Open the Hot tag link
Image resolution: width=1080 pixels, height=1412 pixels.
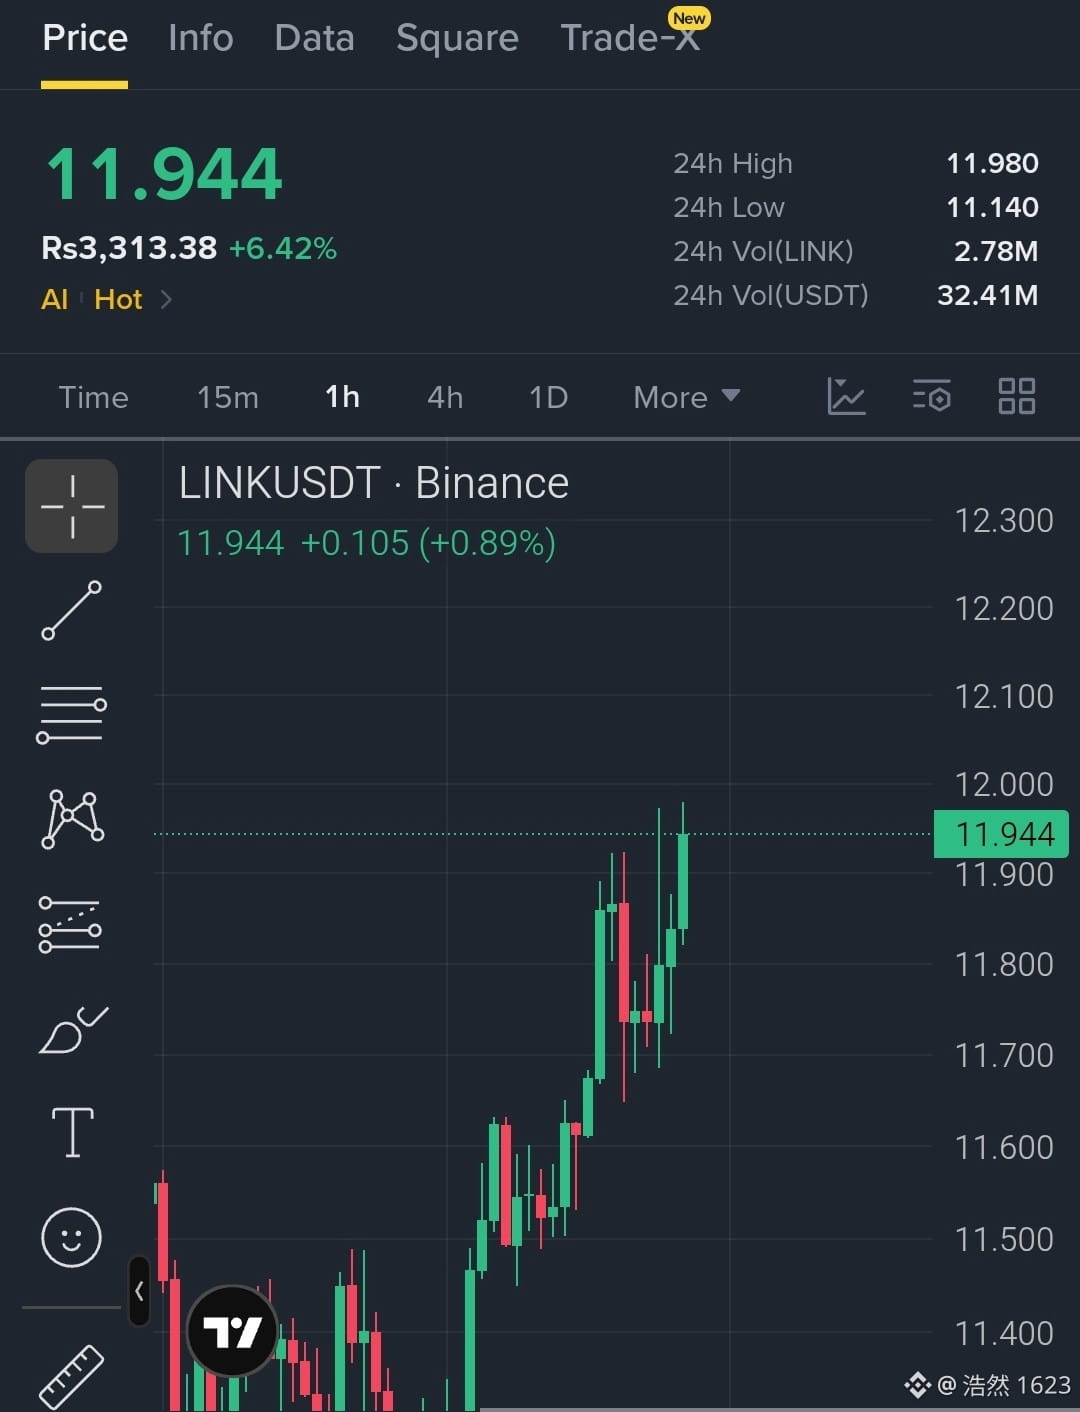[118, 299]
